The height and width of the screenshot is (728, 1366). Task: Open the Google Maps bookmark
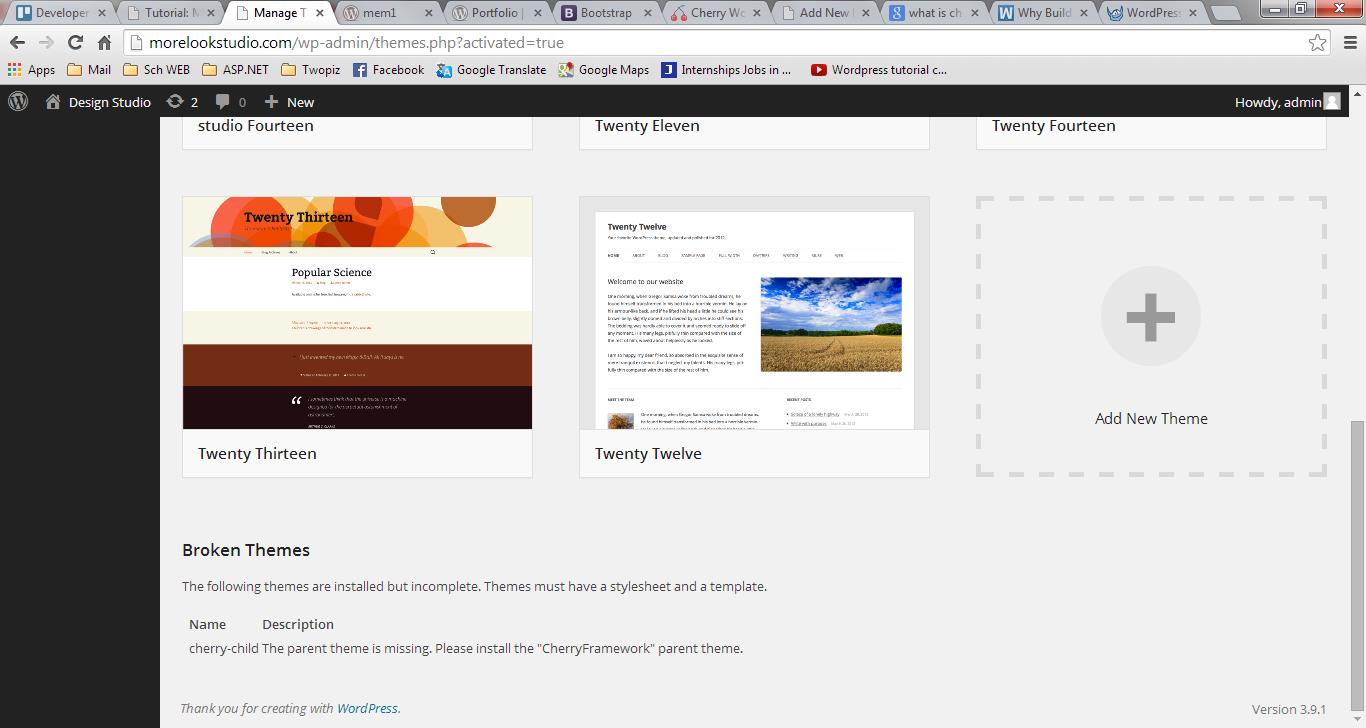(604, 70)
